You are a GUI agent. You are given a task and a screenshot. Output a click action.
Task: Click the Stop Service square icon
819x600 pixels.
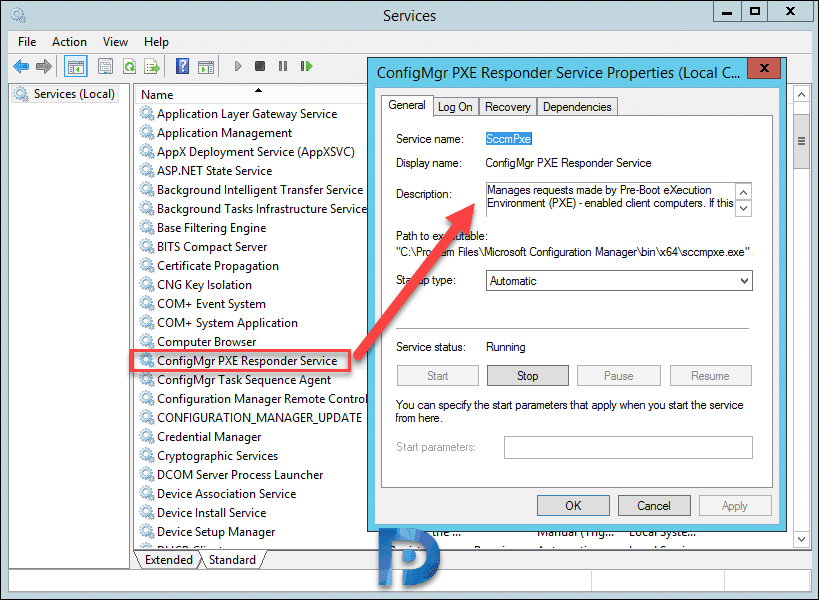[x=260, y=66]
